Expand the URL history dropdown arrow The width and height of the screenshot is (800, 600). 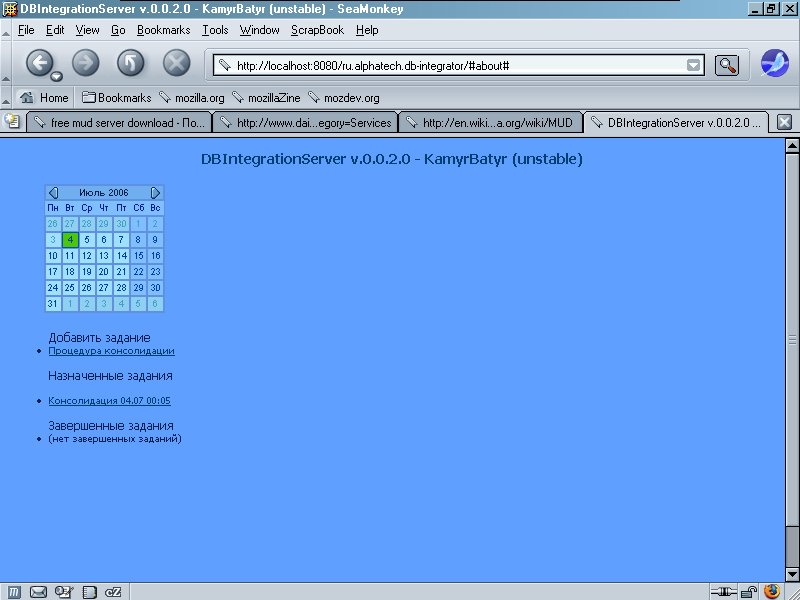tap(693, 65)
